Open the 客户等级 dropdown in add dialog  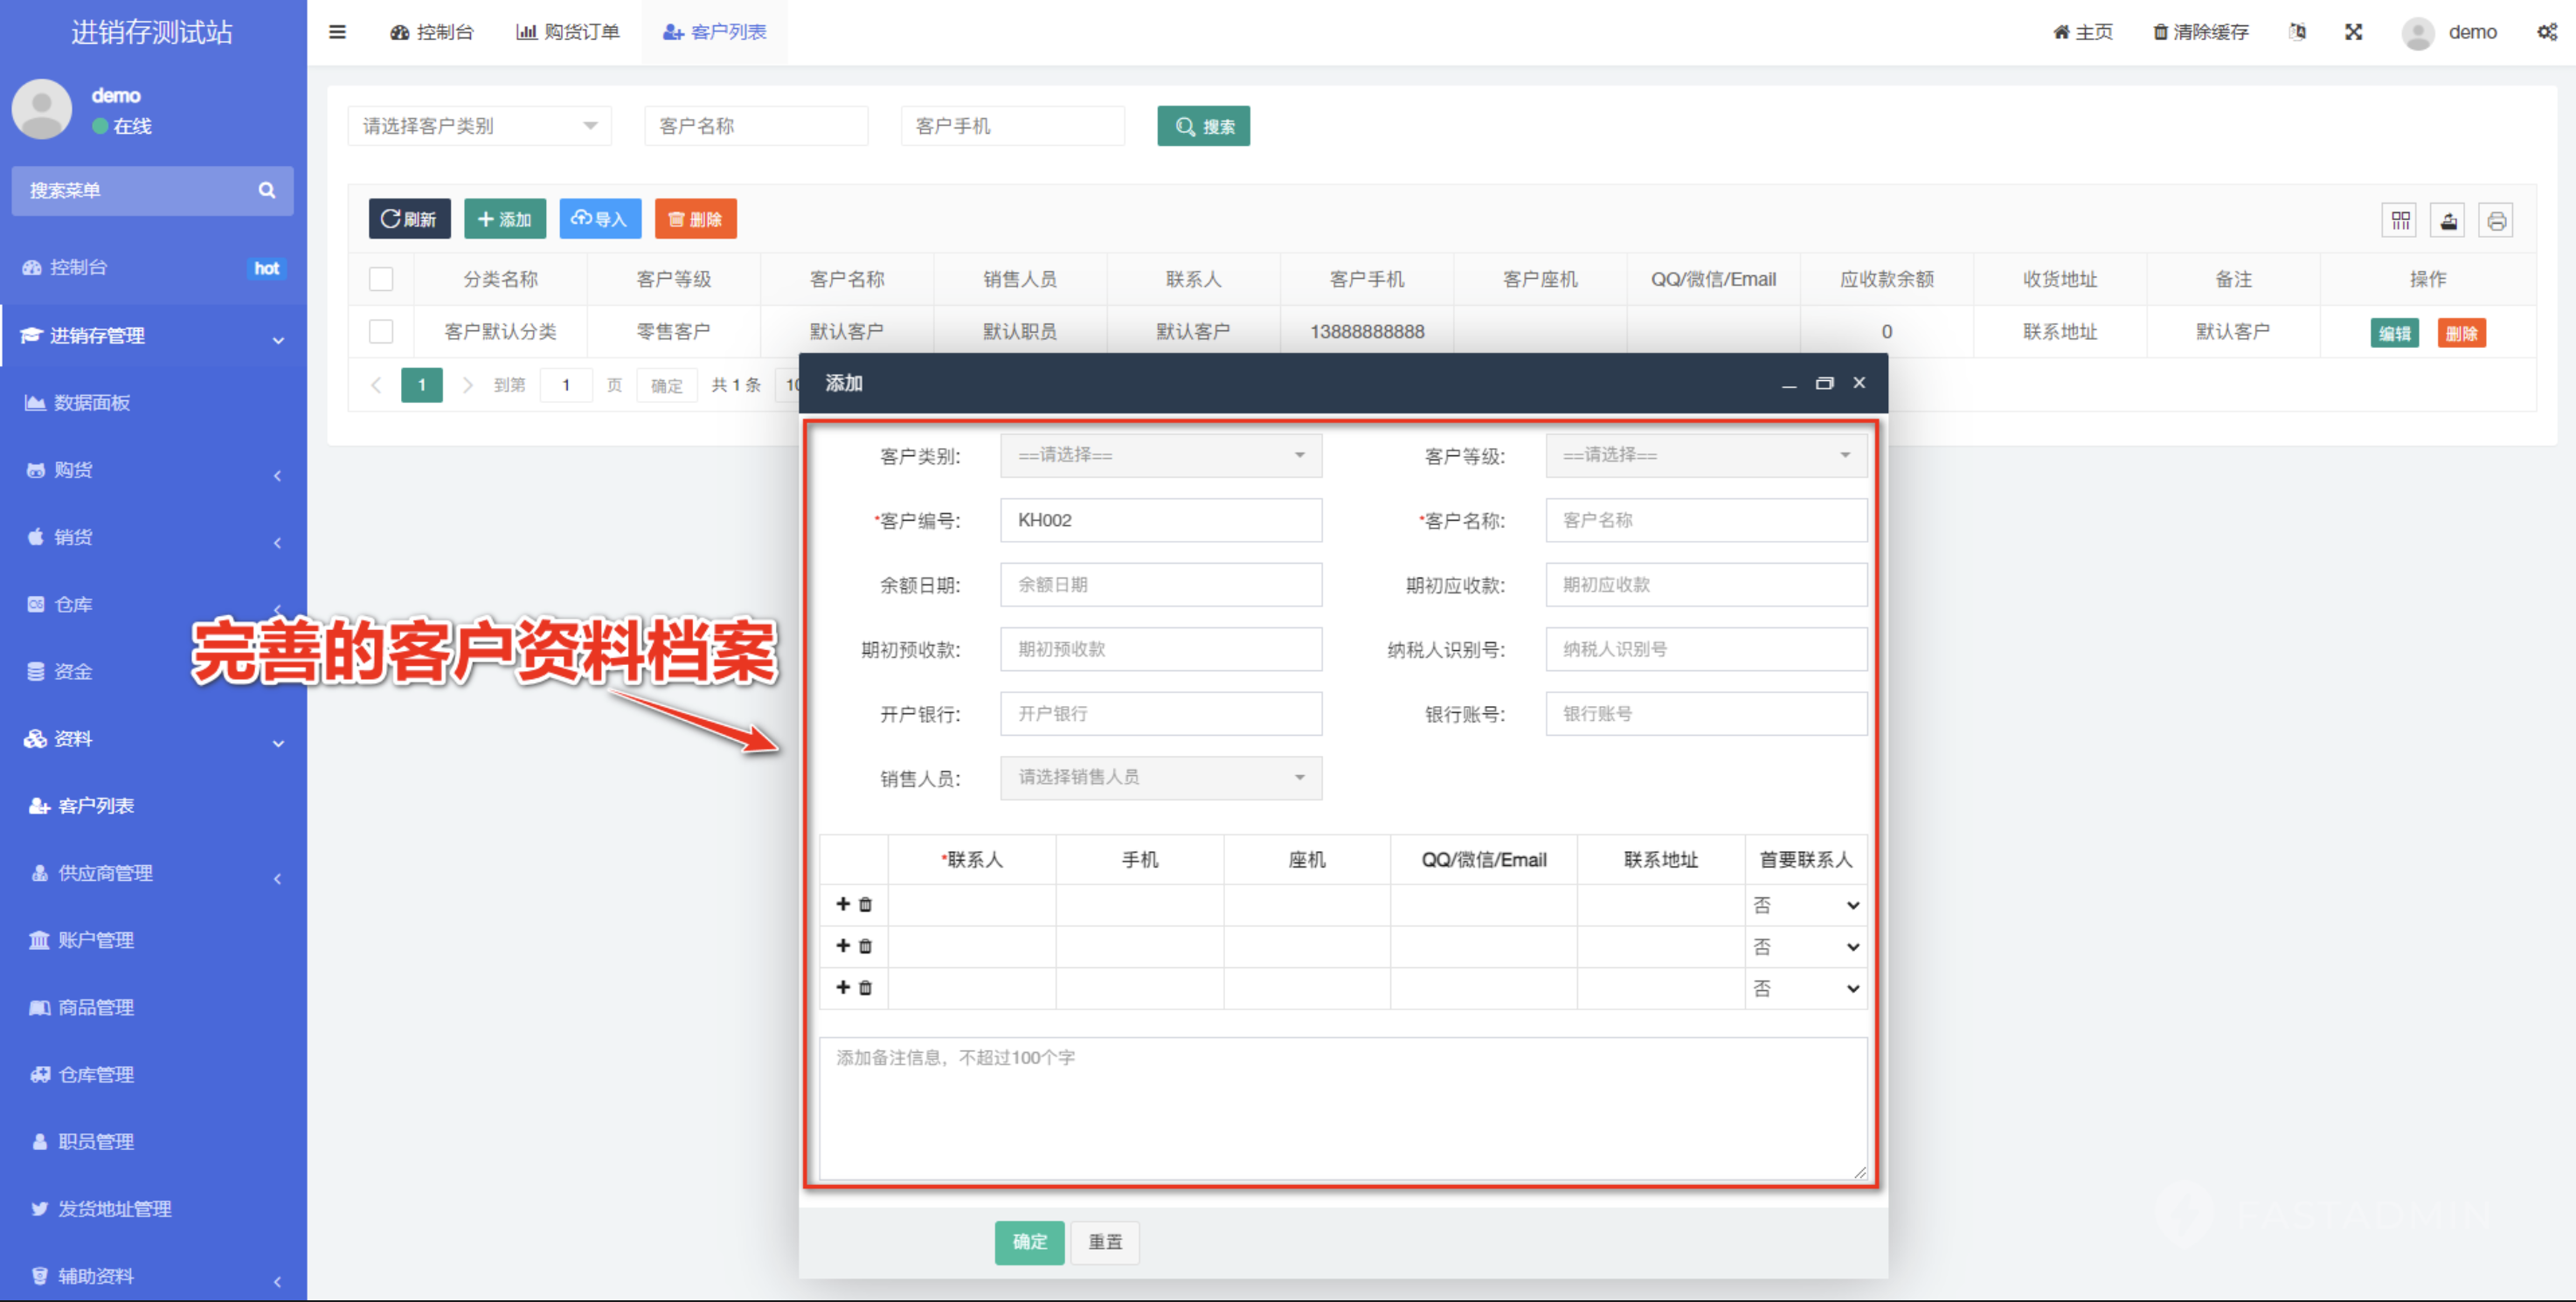coord(1705,455)
